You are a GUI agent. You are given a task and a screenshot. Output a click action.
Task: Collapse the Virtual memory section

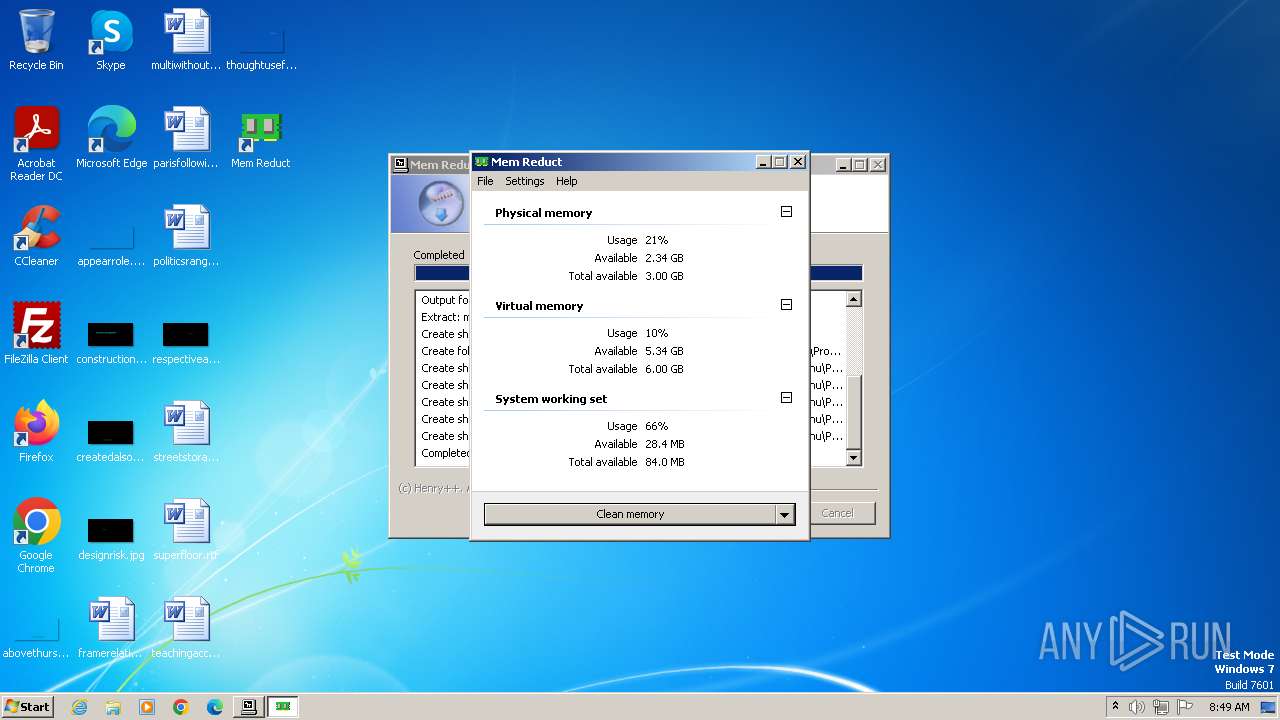(x=786, y=305)
